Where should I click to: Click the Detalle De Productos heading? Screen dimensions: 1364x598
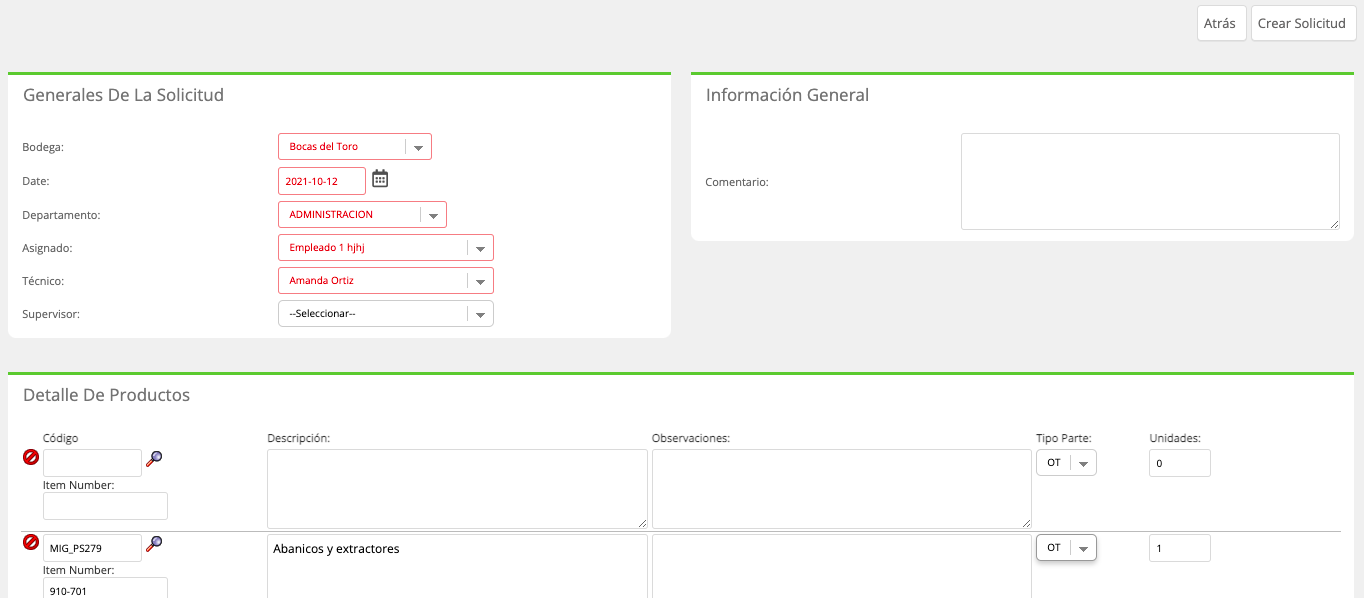(106, 395)
